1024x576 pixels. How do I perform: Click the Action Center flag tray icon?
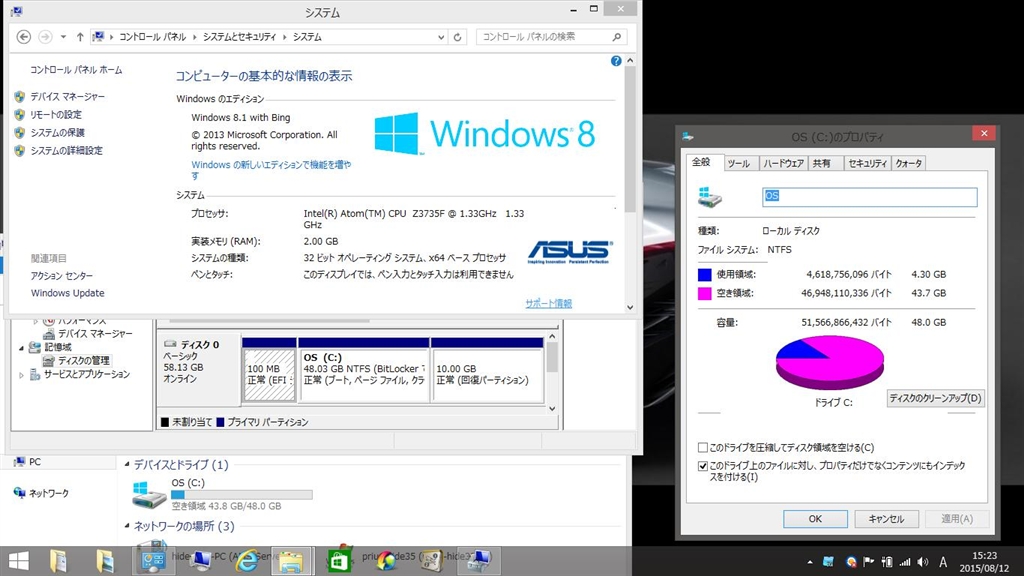869,562
